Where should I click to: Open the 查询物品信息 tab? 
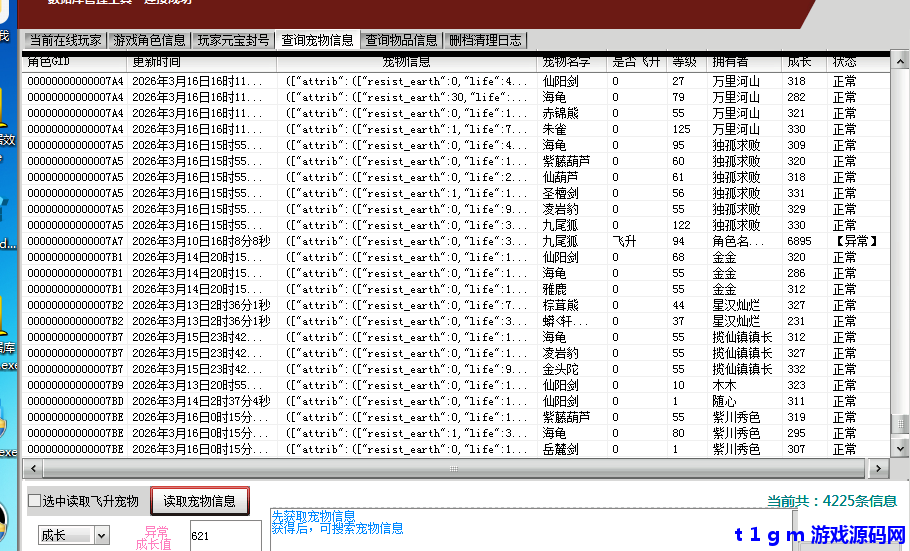coord(401,41)
